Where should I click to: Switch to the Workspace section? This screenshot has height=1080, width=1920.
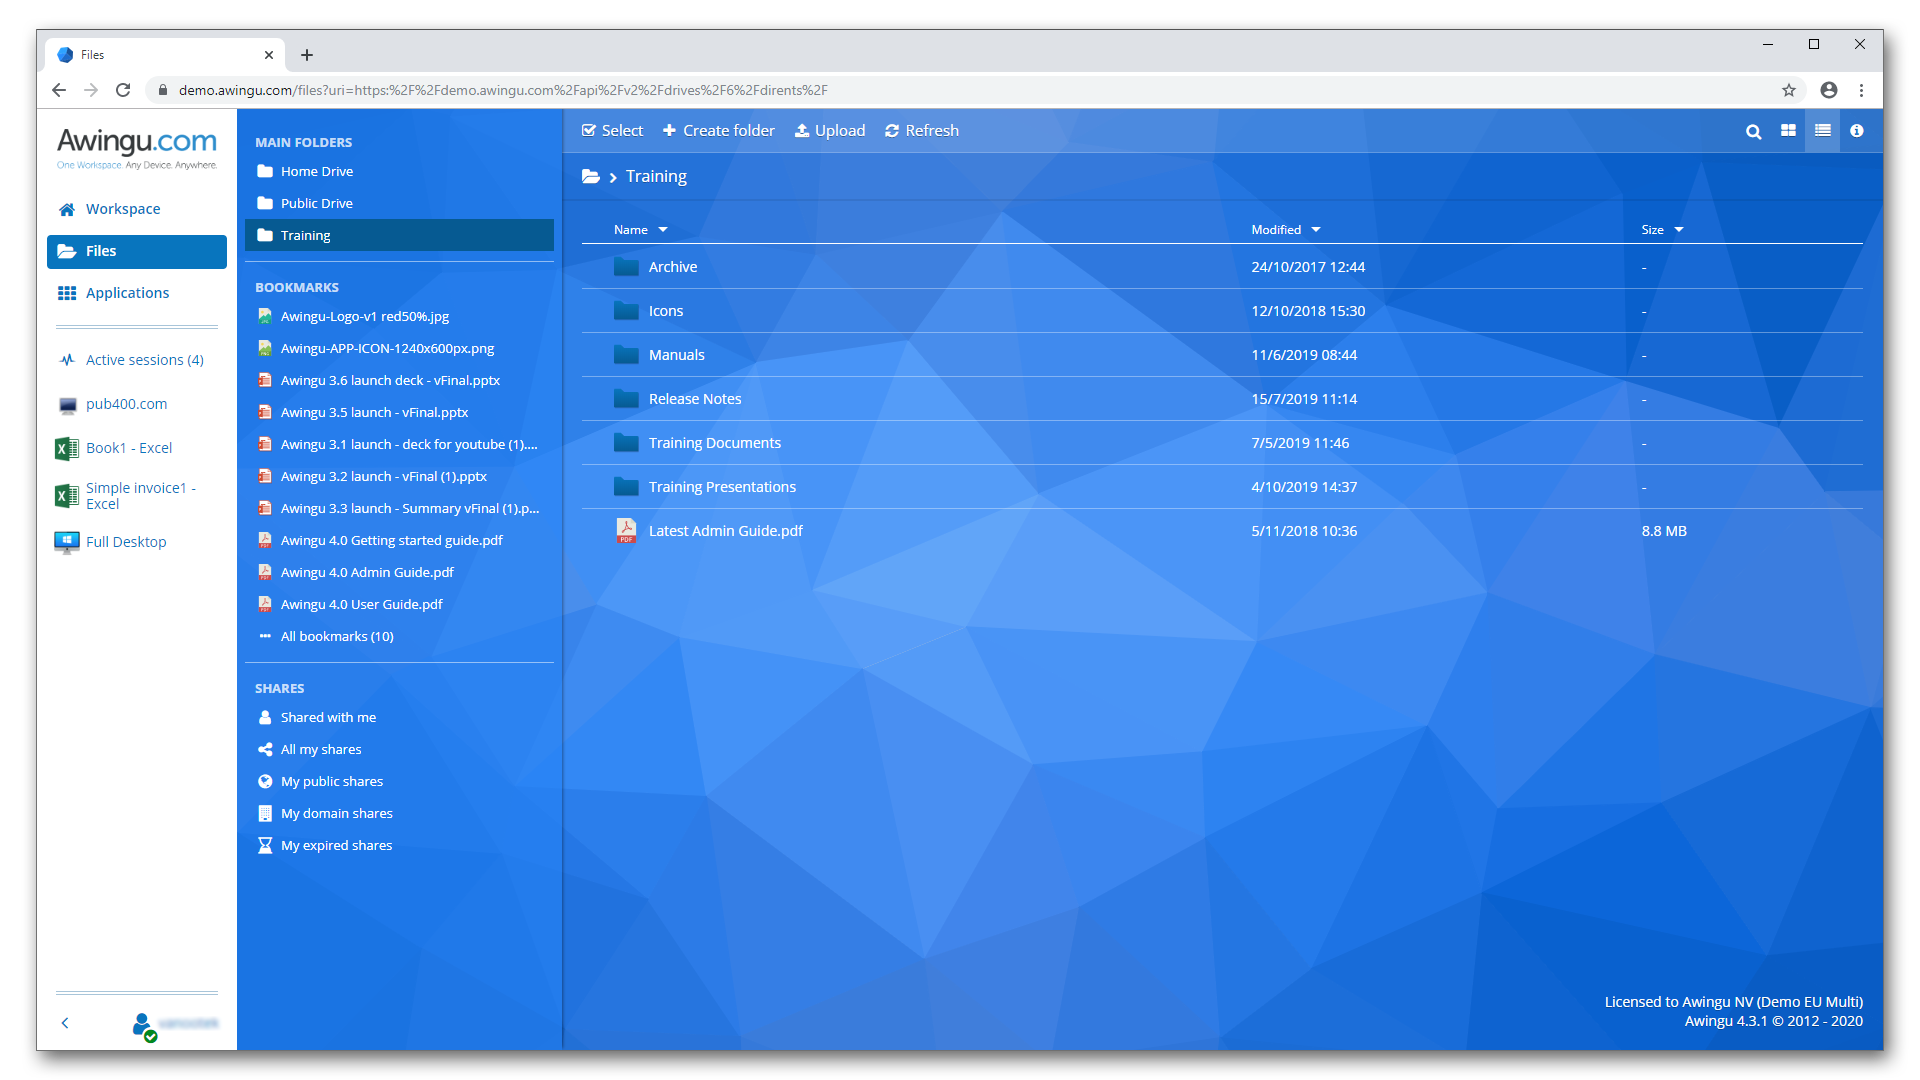pos(122,208)
